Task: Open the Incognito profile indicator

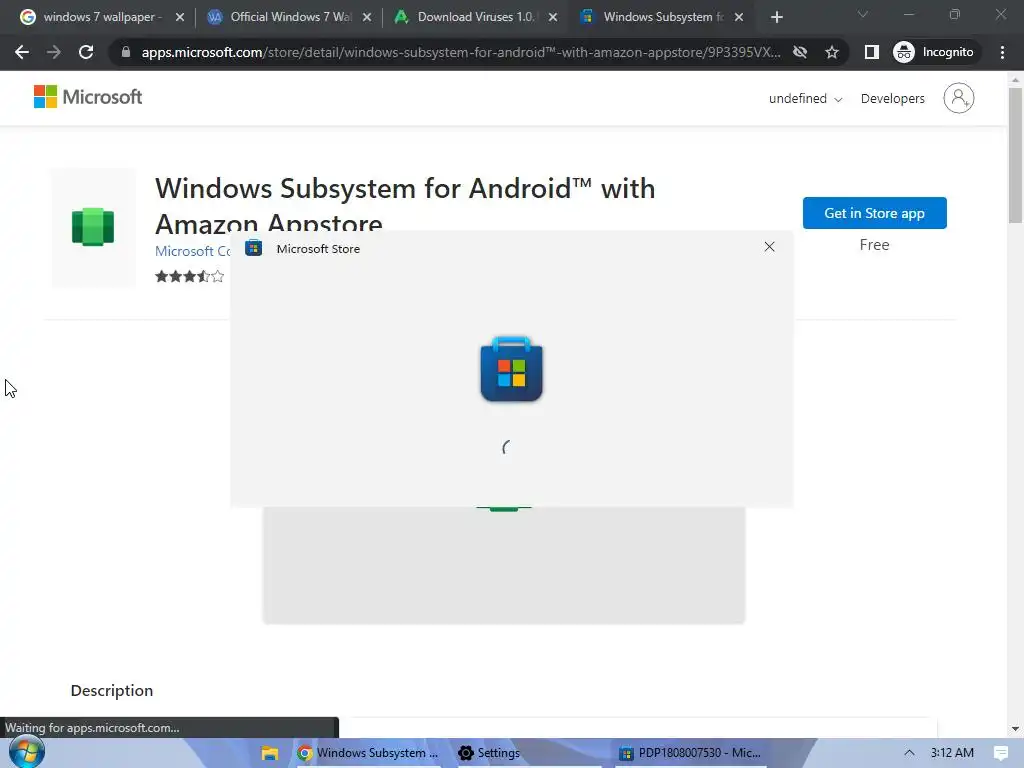Action: pos(934,52)
